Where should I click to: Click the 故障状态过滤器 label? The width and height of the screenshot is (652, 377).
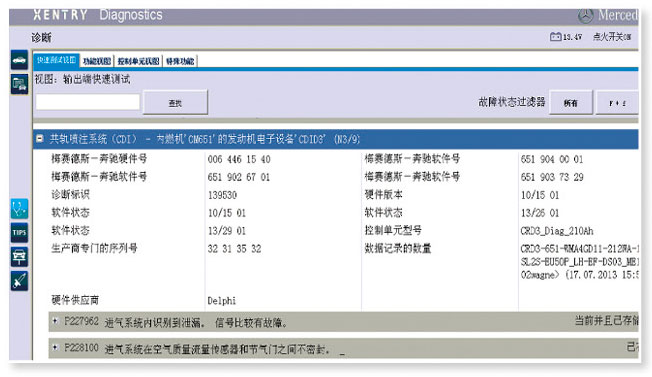[x=511, y=102]
